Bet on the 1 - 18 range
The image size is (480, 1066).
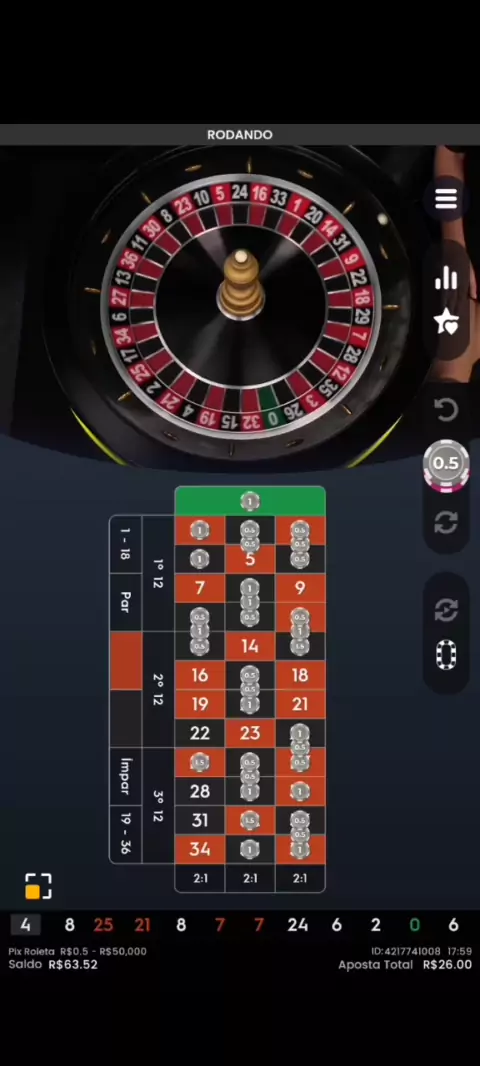coord(126,545)
